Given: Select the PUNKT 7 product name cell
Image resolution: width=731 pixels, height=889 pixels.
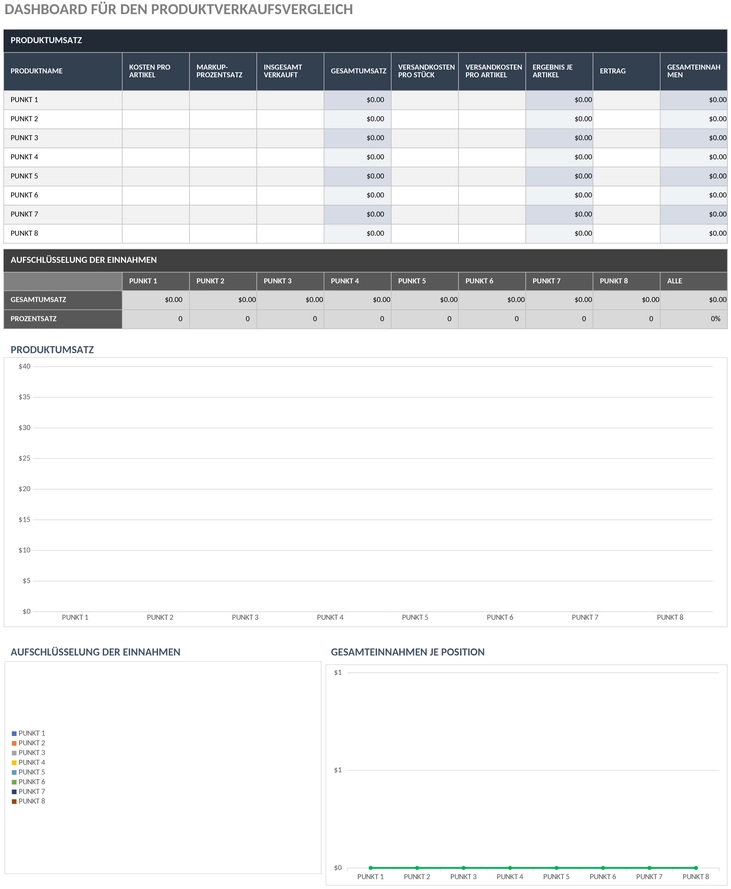Looking at the screenshot, I should coord(63,214).
